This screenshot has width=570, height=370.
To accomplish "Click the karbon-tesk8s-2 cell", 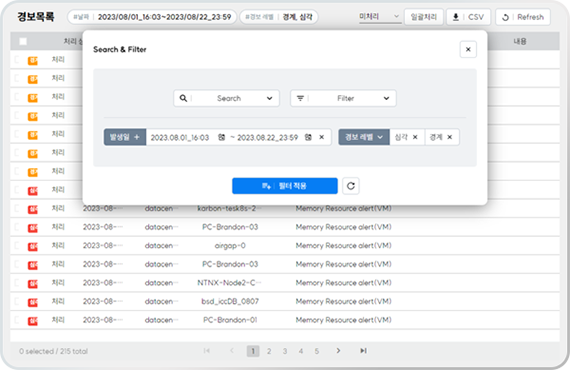I will pos(229,208).
